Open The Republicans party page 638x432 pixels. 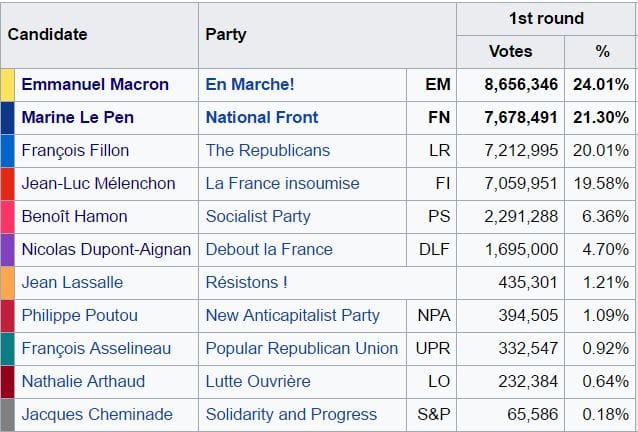click(x=267, y=150)
